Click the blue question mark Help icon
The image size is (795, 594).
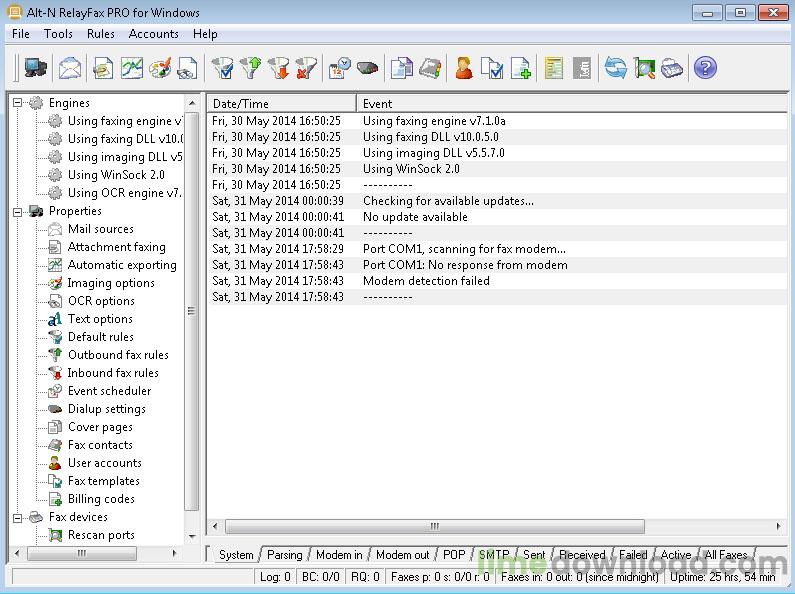coord(705,68)
